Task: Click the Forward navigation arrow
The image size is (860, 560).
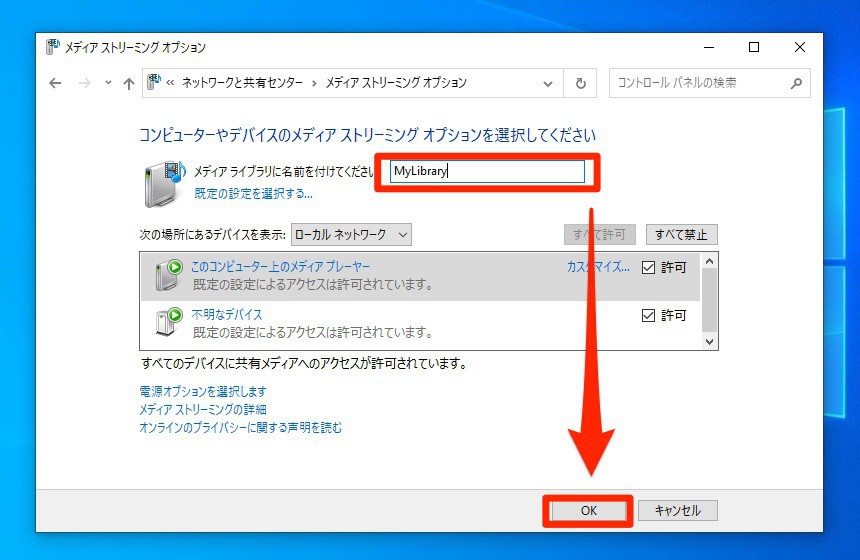Action: point(84,83)
